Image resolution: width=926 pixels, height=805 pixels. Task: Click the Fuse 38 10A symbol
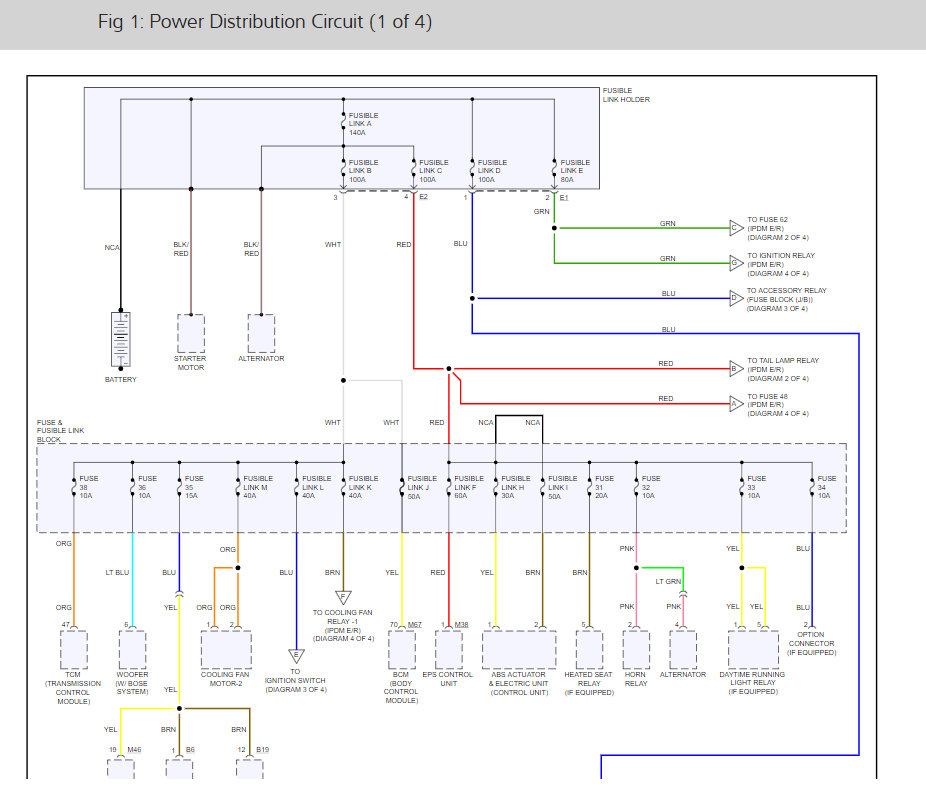(x=74, y=487)
